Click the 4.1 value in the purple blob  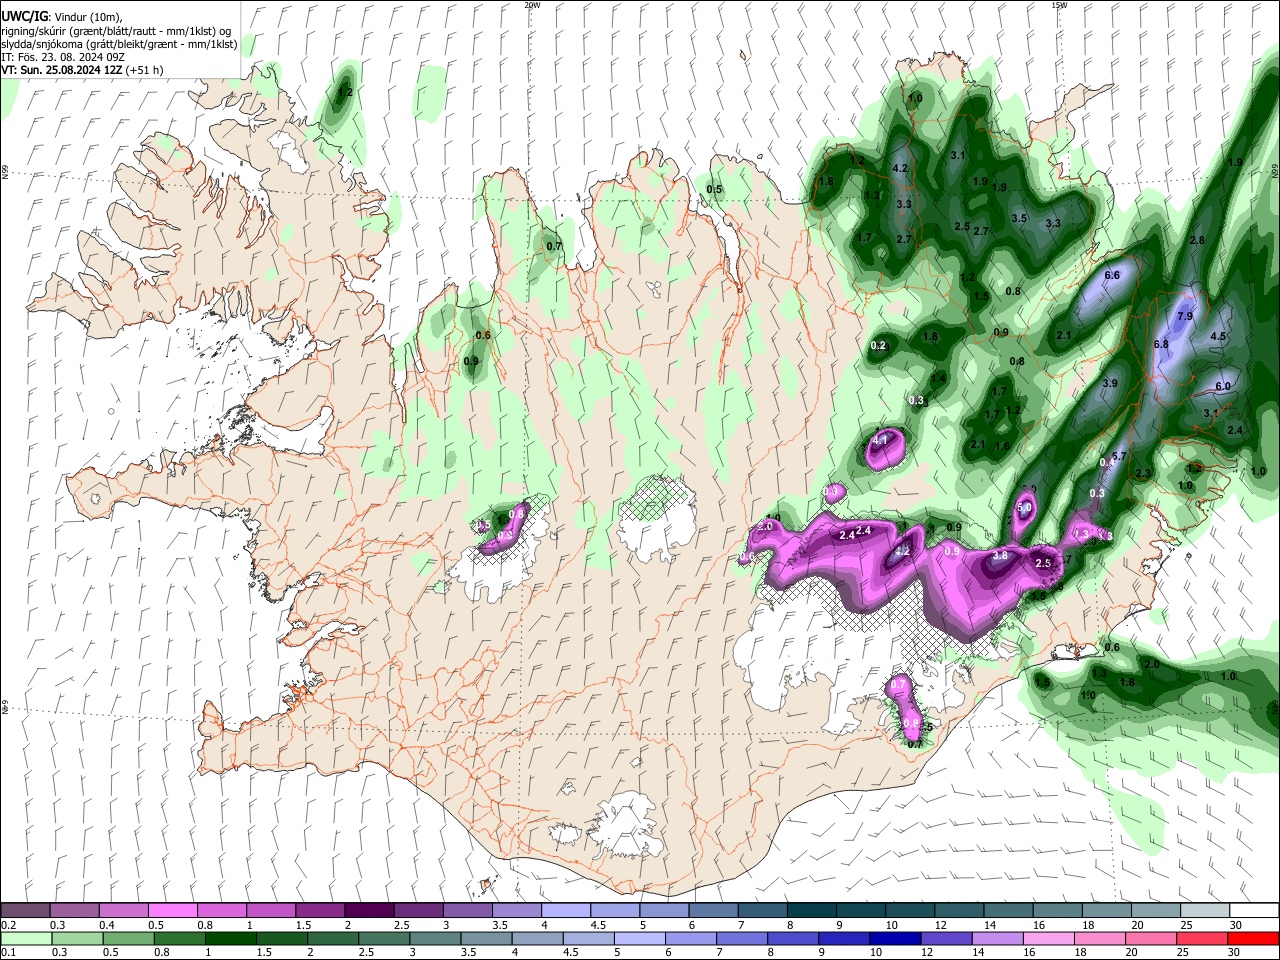coord(881,439)
